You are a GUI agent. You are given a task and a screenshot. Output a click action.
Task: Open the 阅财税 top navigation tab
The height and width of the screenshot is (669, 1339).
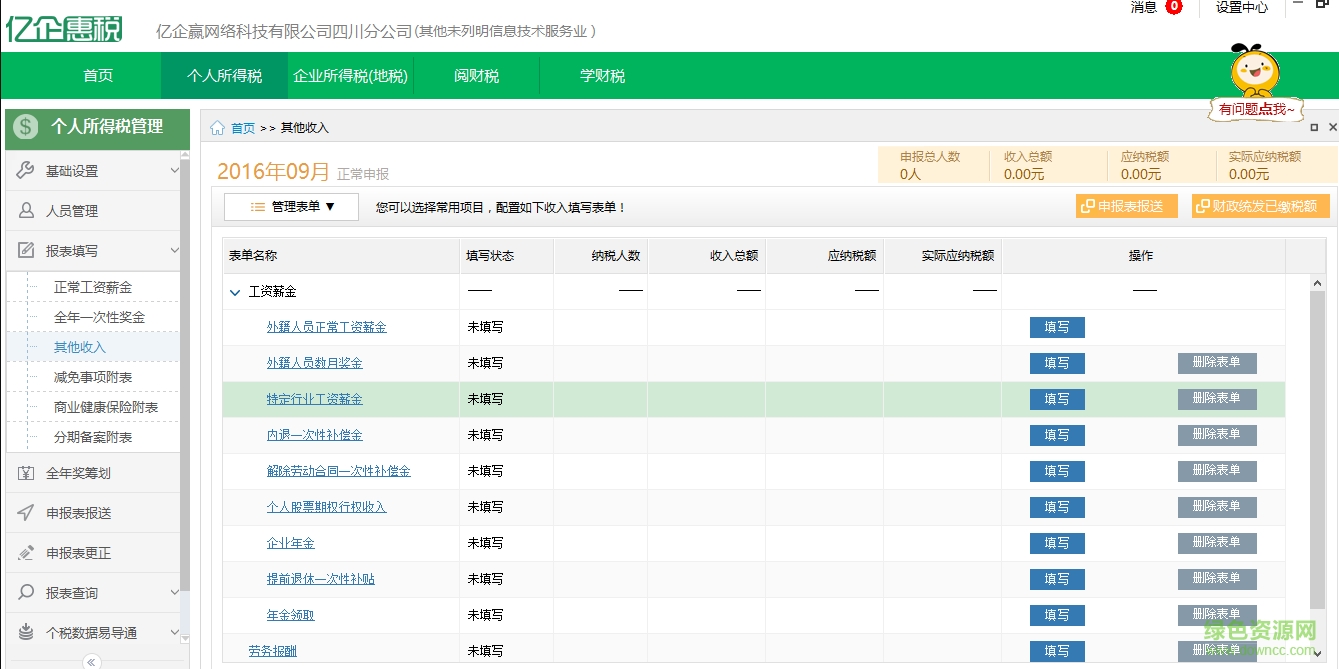pyautogui.click(x=476, y=76)
